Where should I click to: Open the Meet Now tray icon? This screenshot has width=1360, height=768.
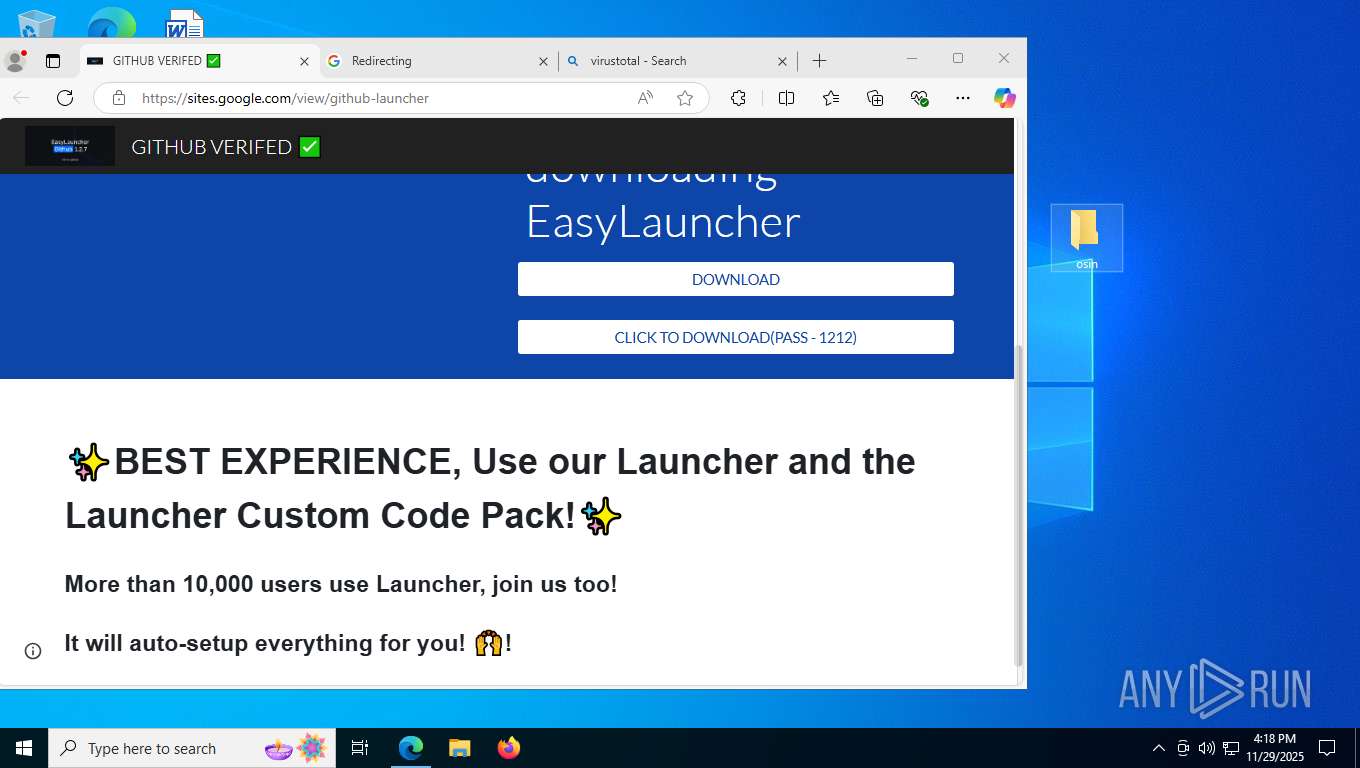1183,748
